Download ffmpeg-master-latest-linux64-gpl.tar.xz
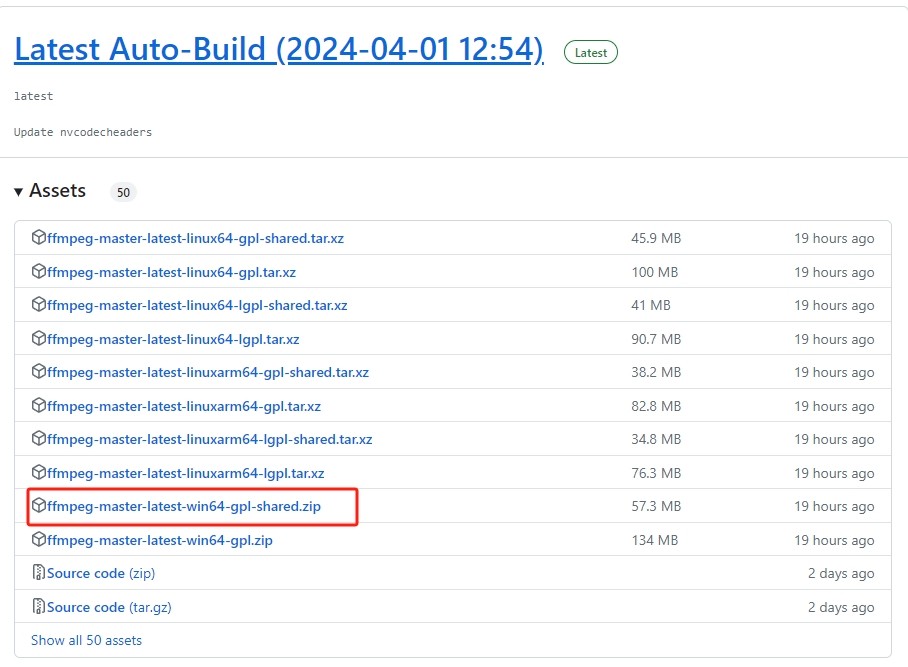Screen dimensions: 908x667 click(x=171, y=272)
